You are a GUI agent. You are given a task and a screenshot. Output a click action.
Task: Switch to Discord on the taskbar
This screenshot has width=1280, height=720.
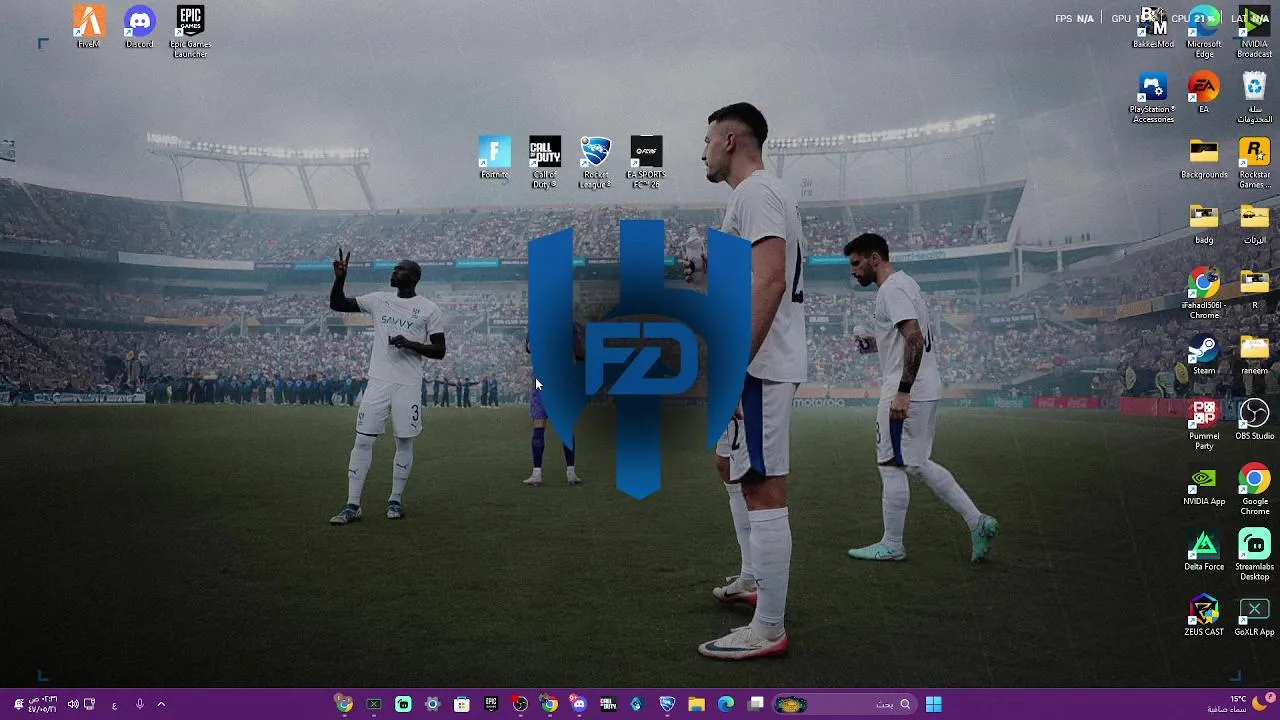(578, 704)
